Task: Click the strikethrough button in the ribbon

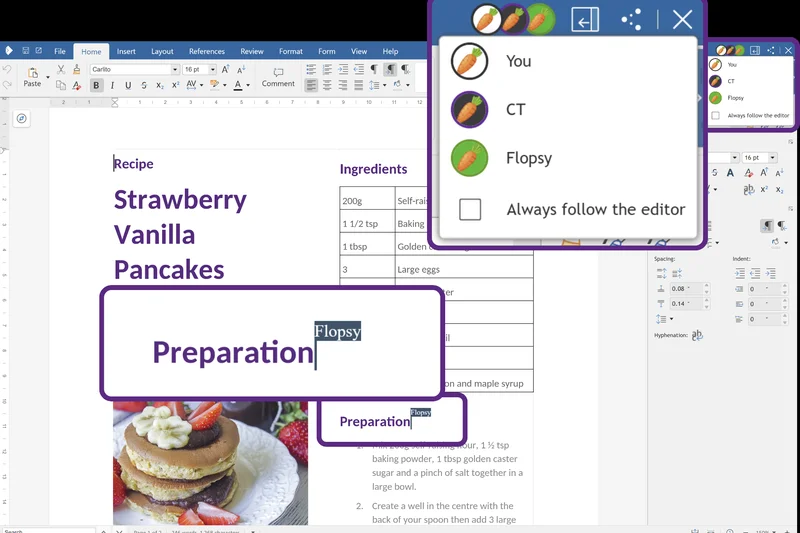Action: [x=144, y=86]
